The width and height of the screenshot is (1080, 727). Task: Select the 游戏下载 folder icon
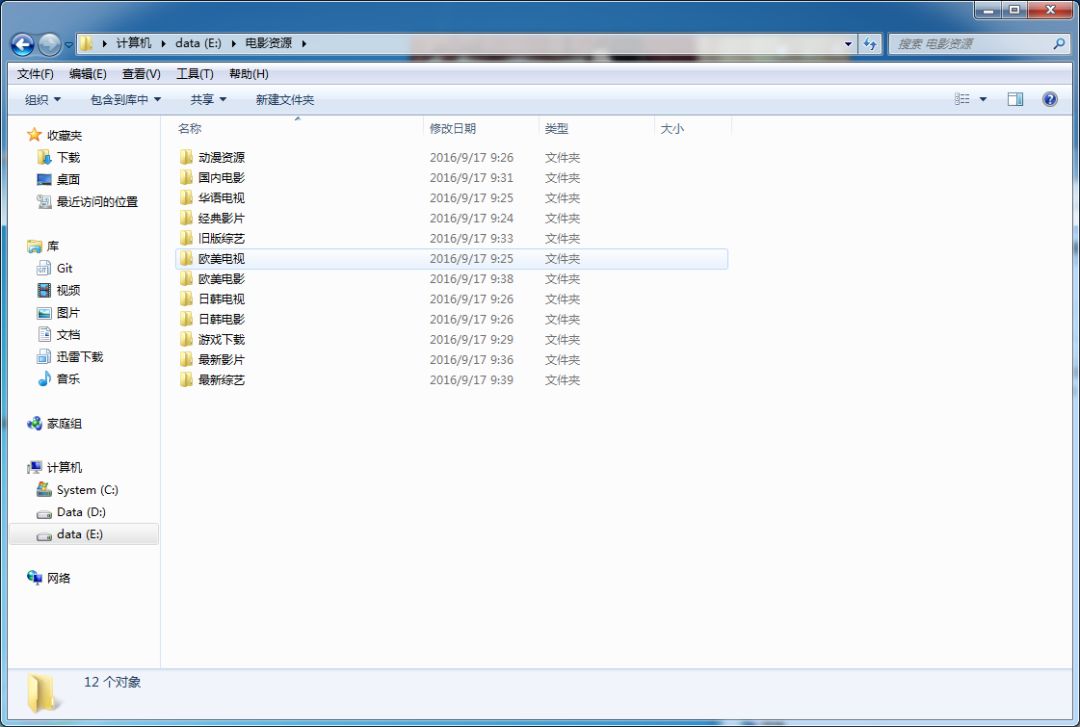pos(186,339)
